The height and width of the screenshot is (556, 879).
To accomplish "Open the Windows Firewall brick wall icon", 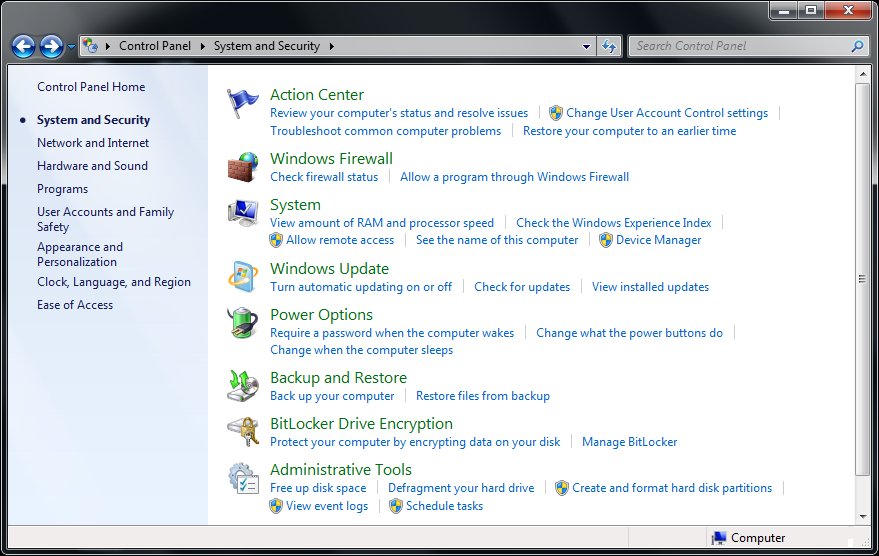I will coord(242,167).
